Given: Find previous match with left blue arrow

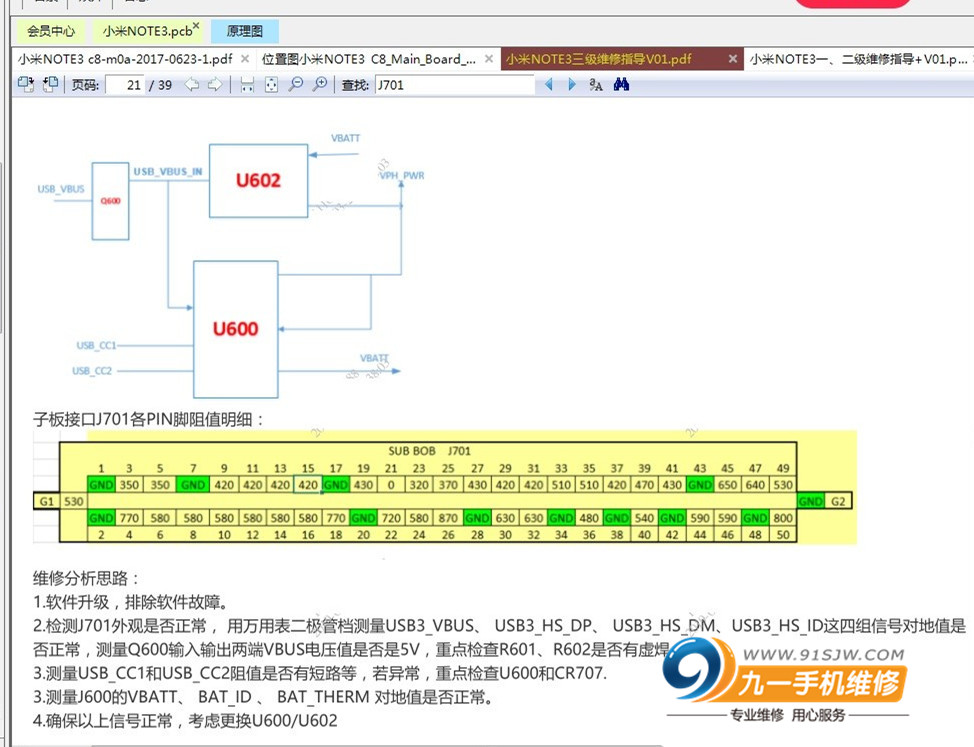Looking at the screenshot, I should [548, 84].
